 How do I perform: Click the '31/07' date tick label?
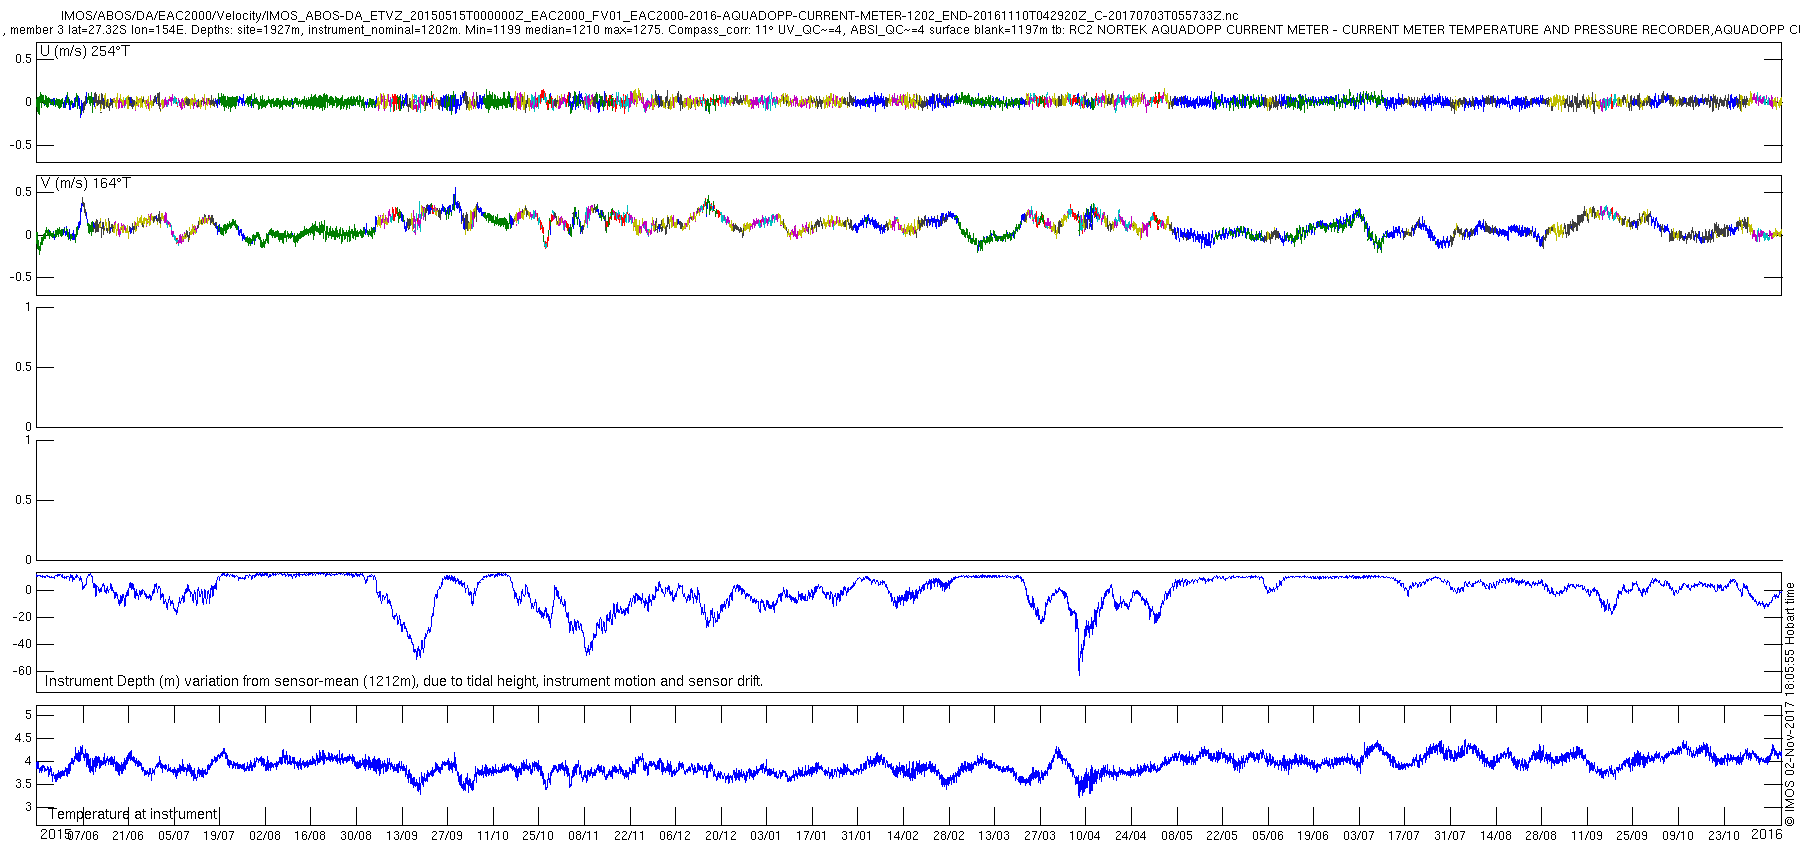1450,836
